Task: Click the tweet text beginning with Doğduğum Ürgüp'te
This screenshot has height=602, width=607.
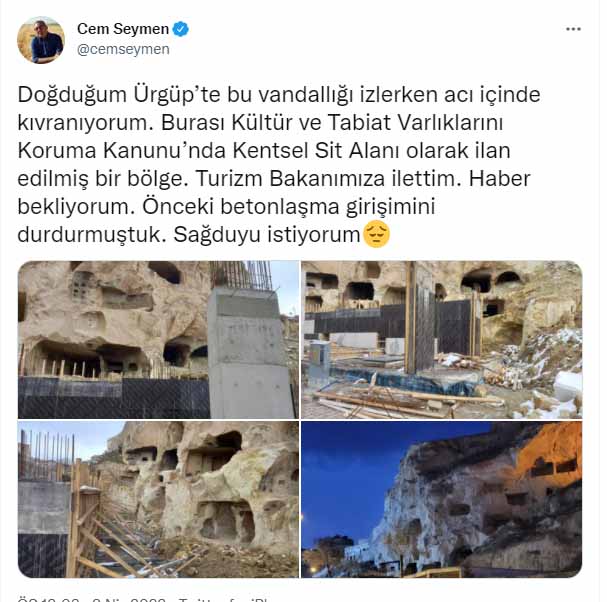Action: (x=279, y=165)
